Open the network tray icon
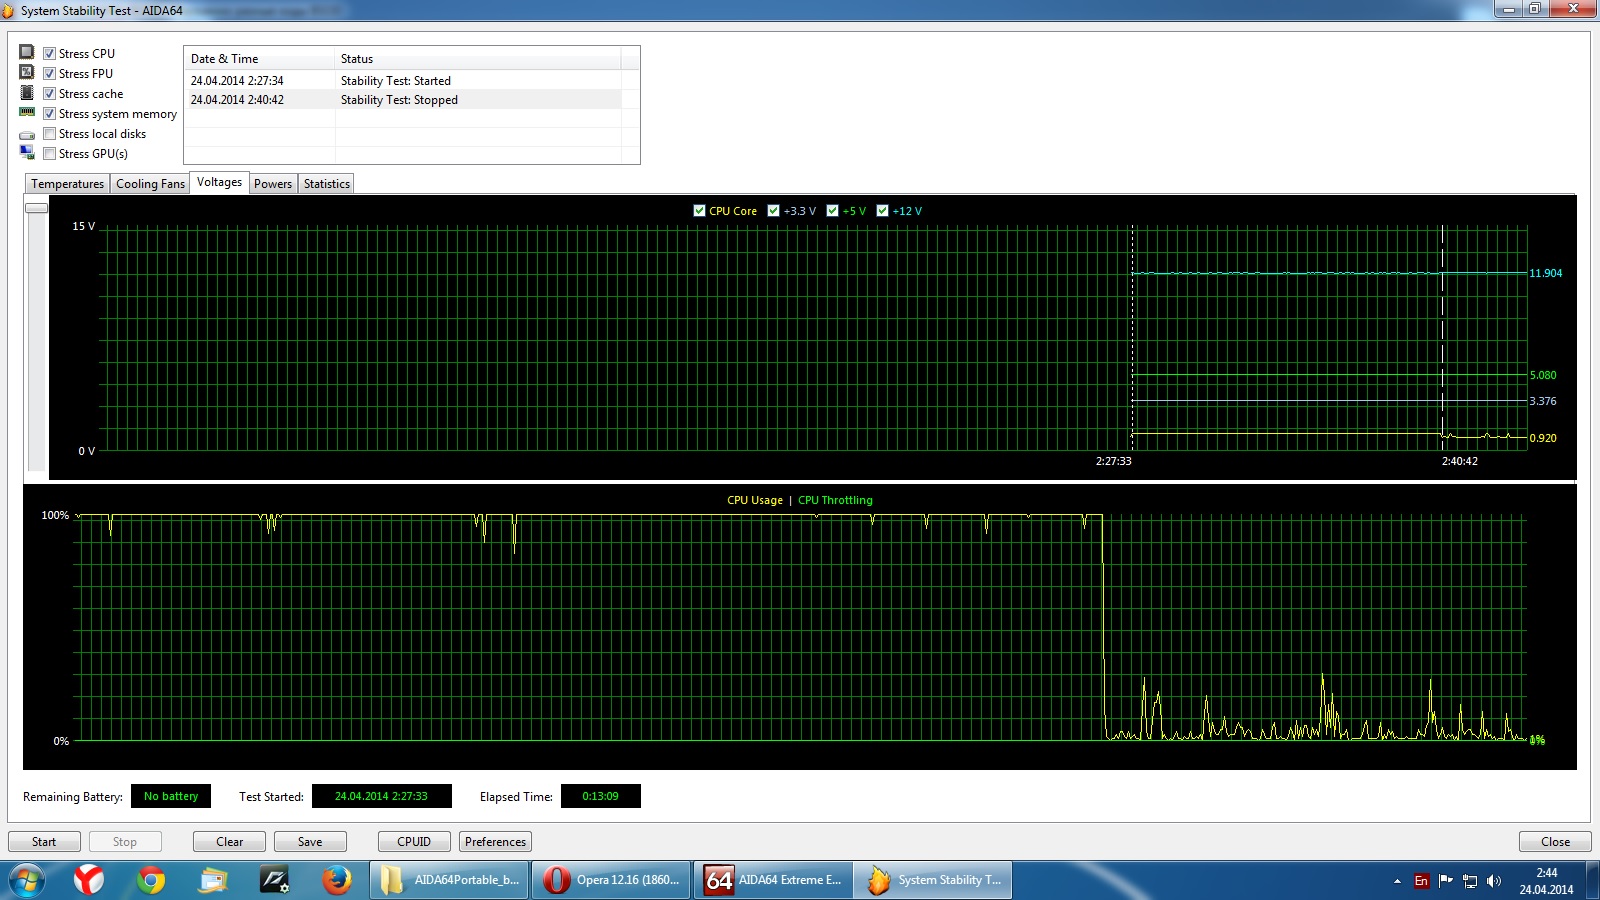1600x900 pixels. [1470, 881]
